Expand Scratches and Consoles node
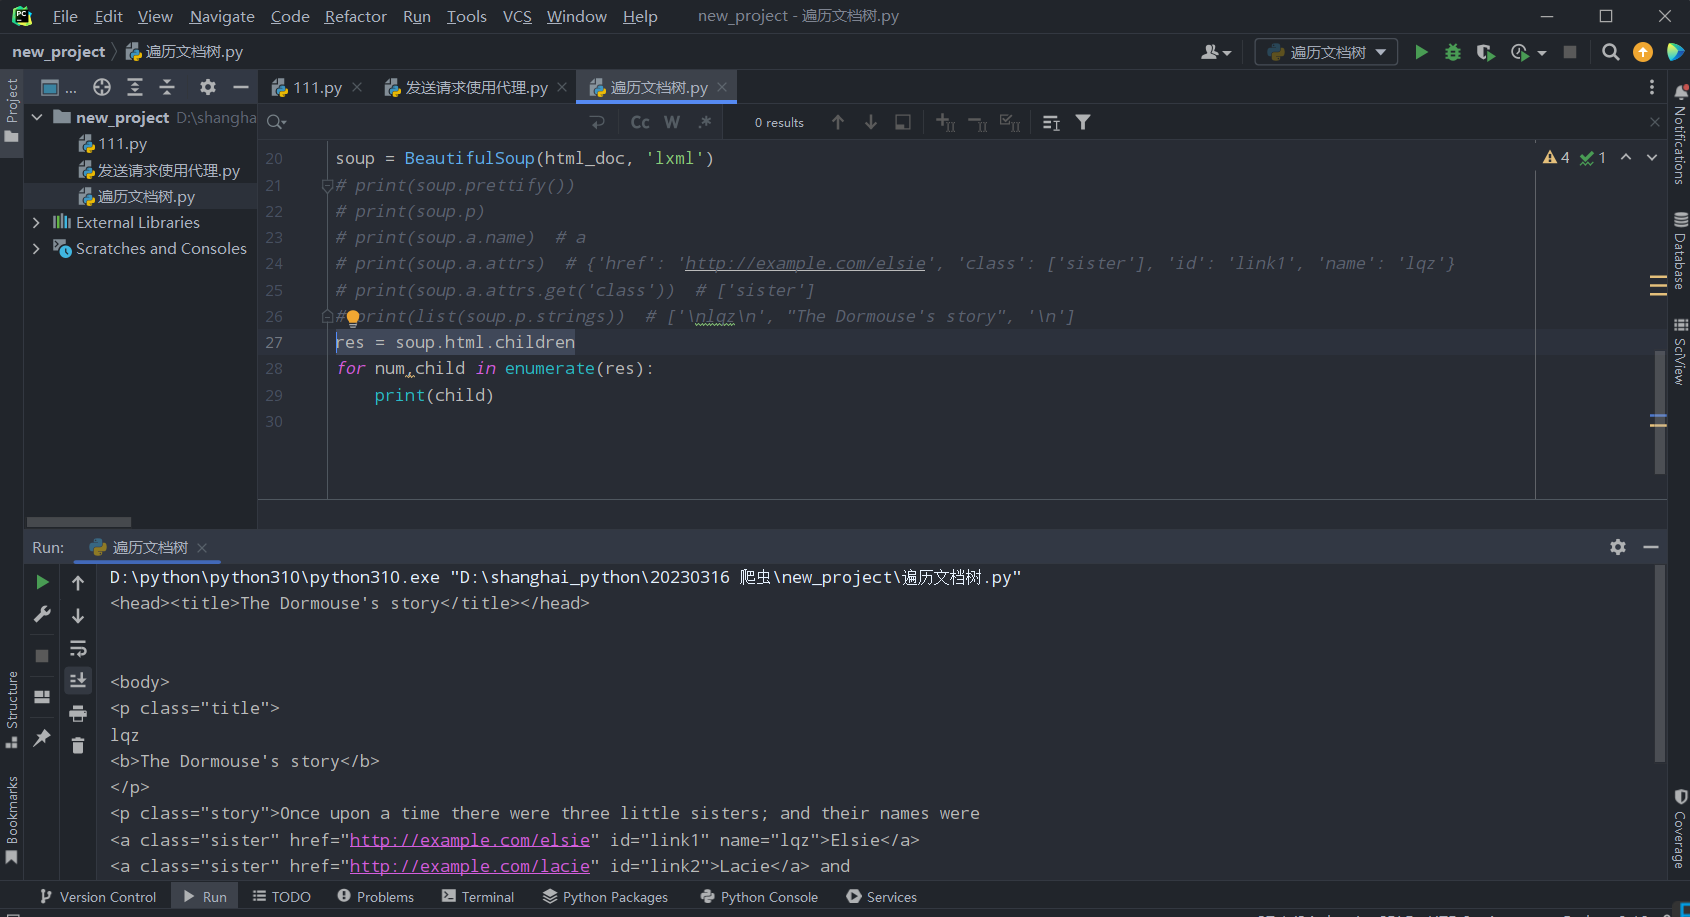 37,248
